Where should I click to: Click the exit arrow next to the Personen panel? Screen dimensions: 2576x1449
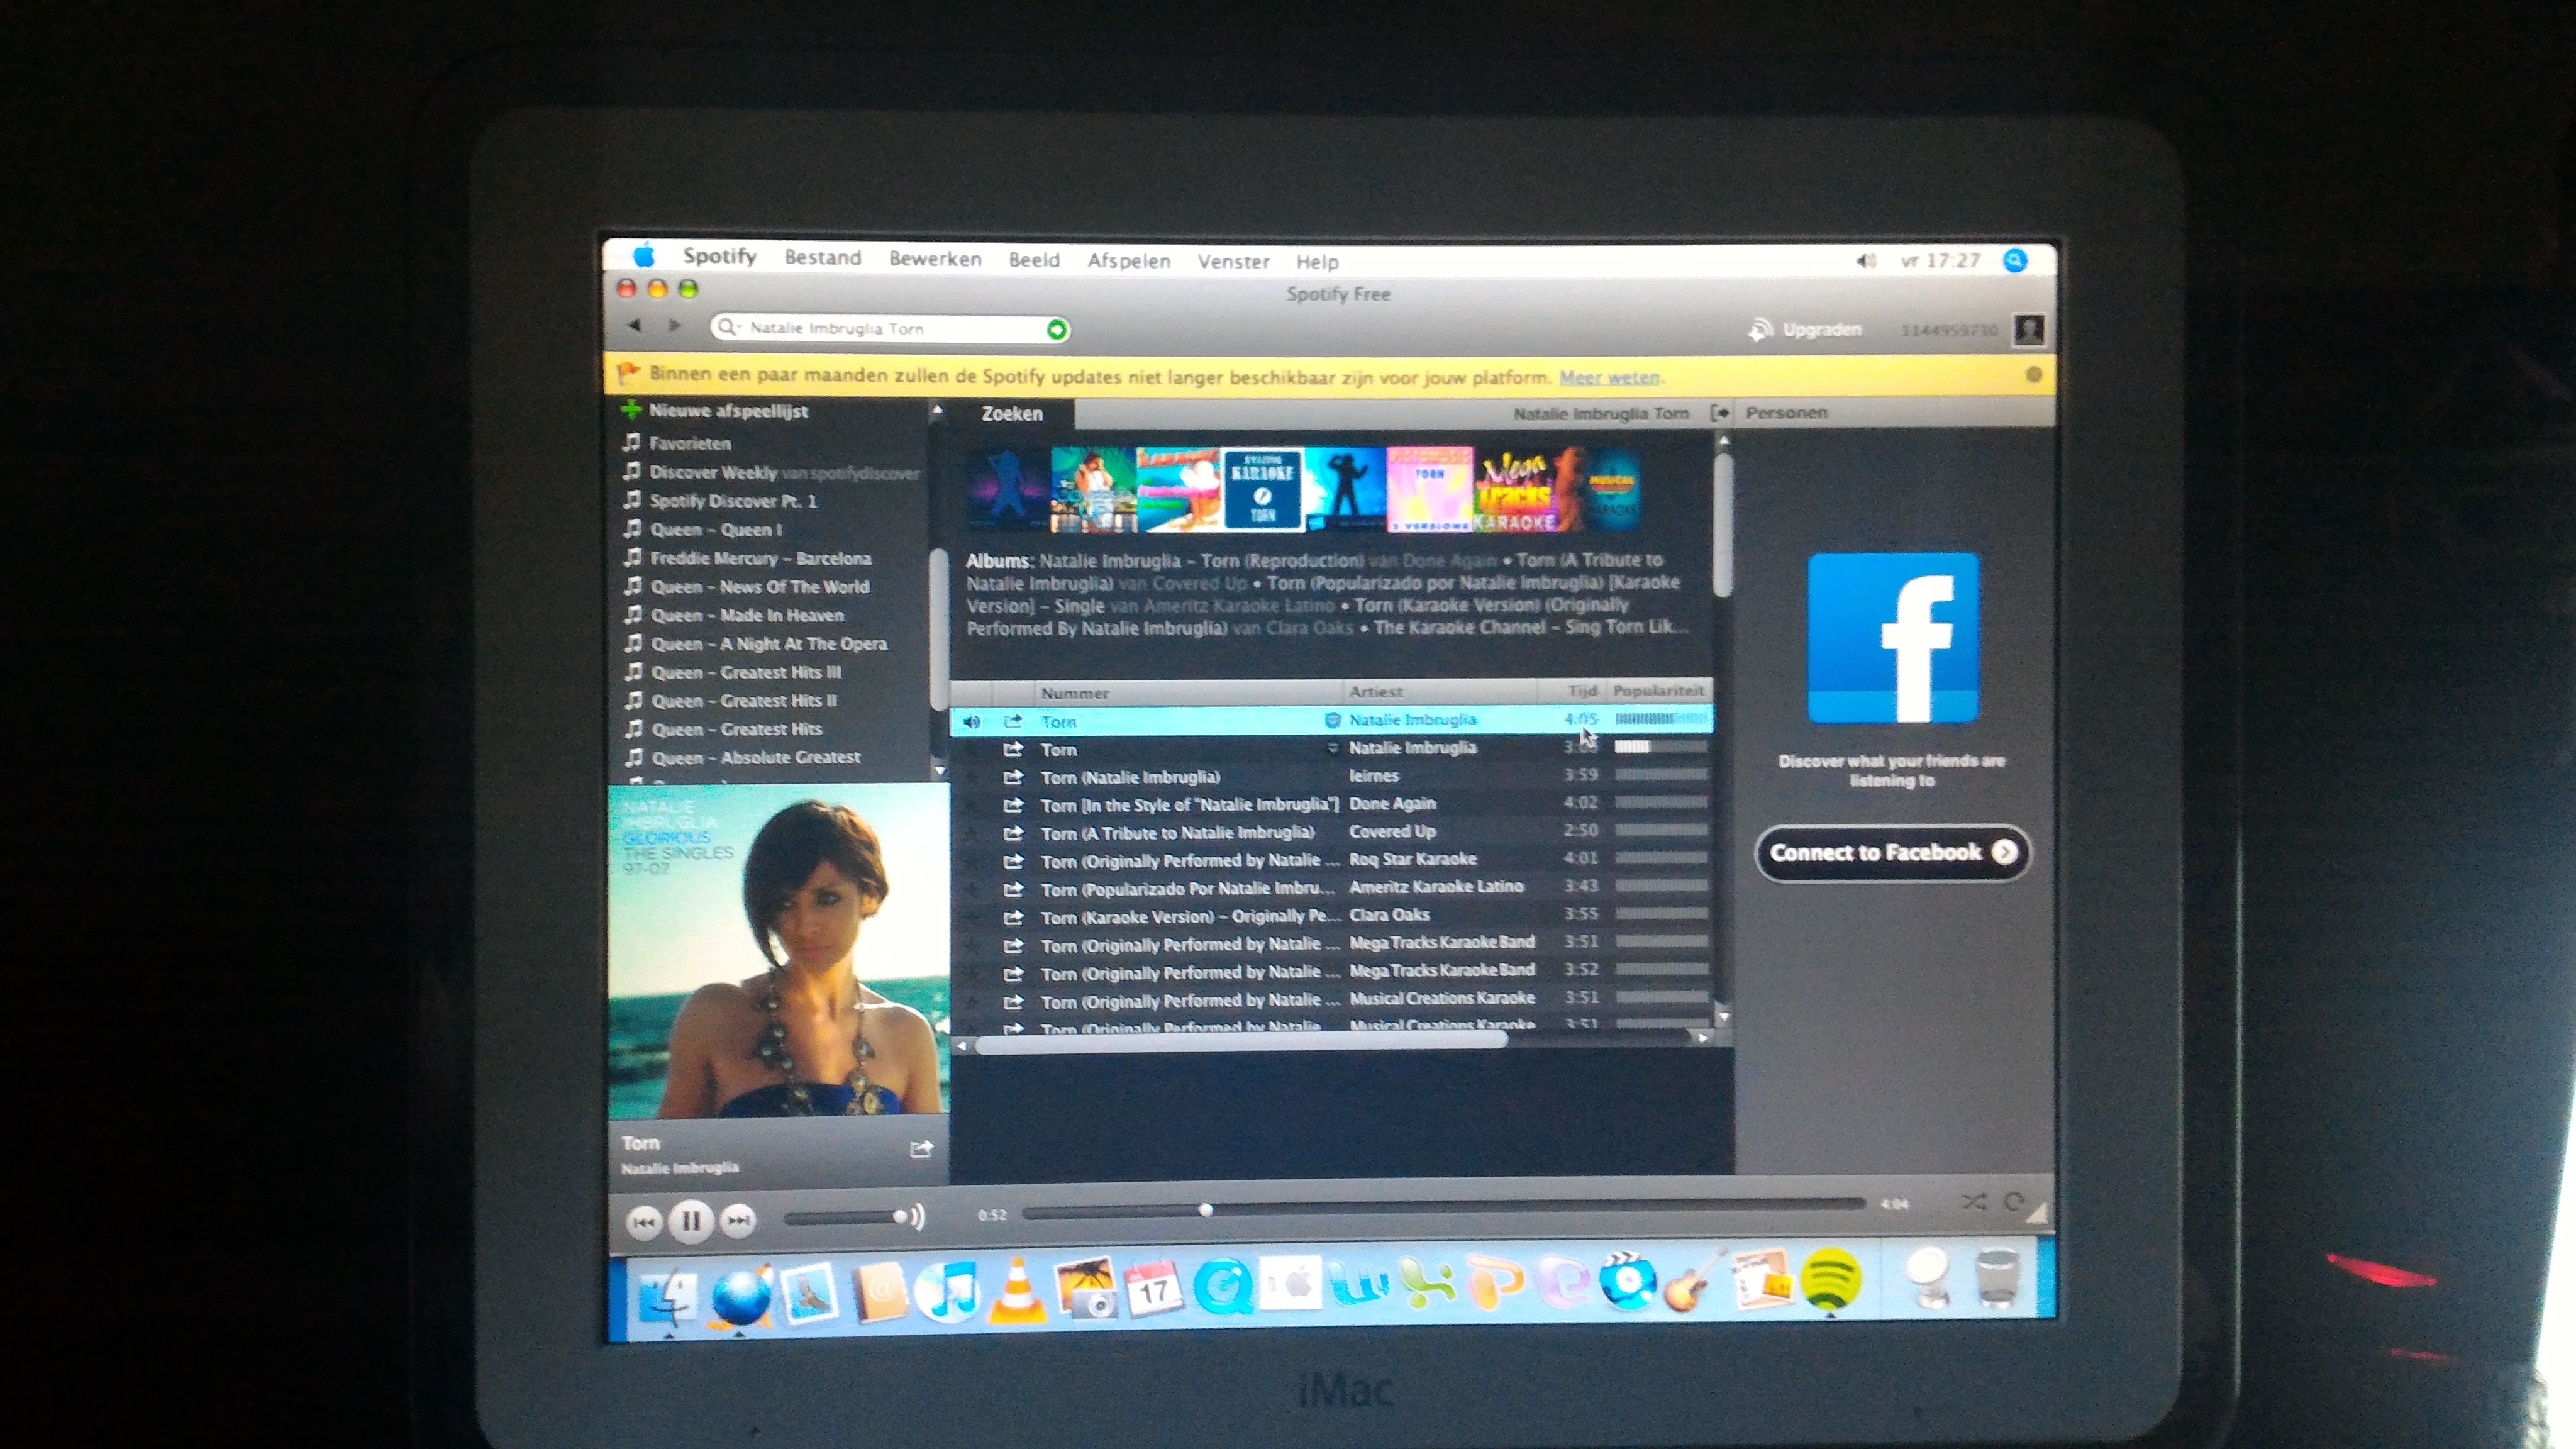click(1719, 413)
